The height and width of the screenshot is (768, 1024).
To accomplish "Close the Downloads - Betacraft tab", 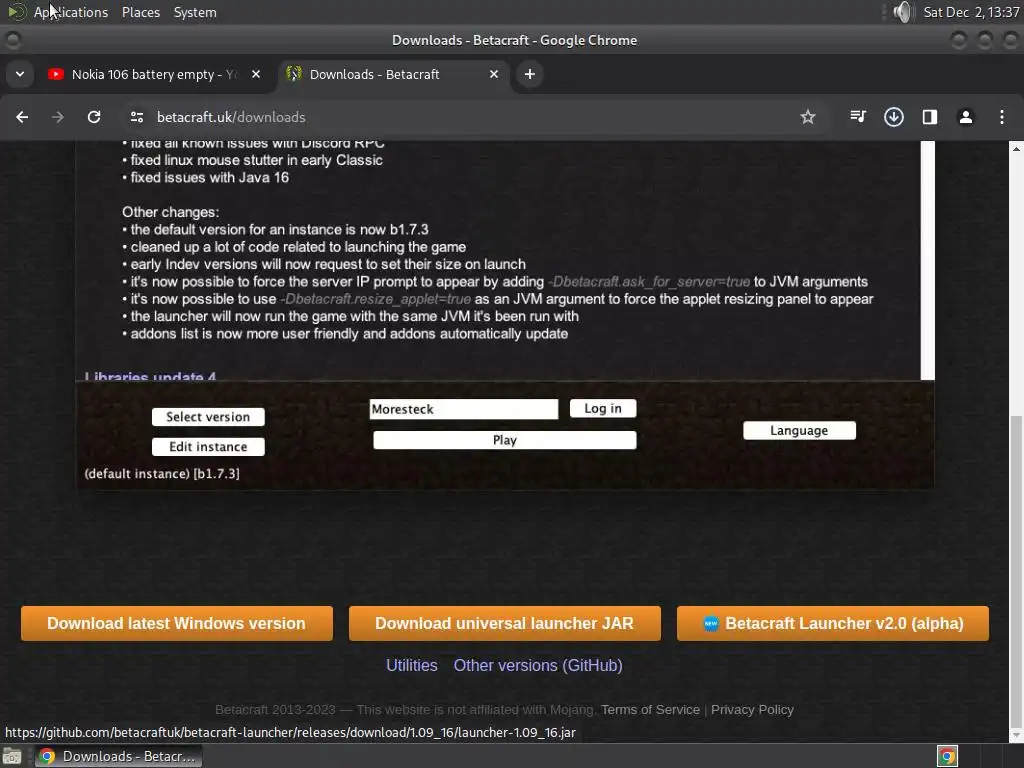I will (x=494, y=74).
